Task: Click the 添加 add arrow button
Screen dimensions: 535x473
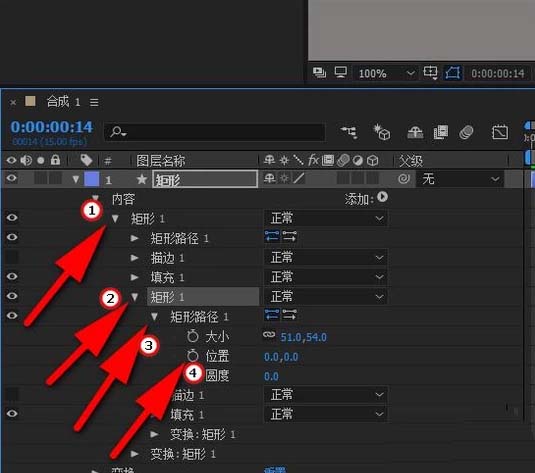Action: click(x=382, y=197)
